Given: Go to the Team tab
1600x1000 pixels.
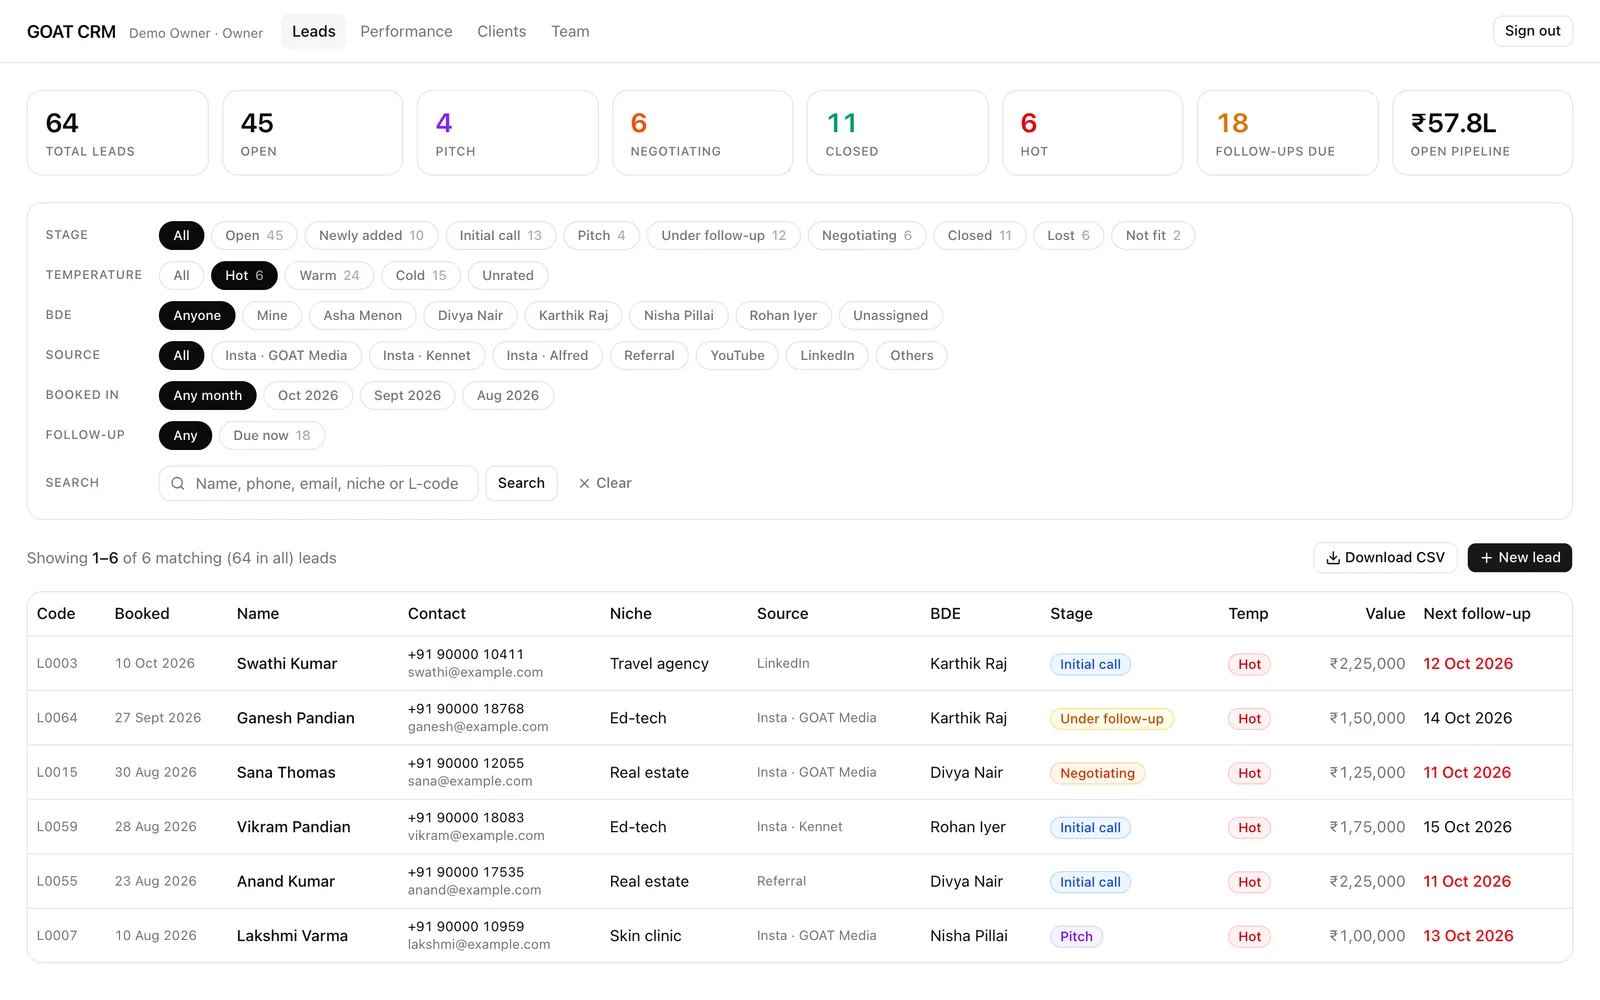Looking at the screenshot, I should (570, 32).
